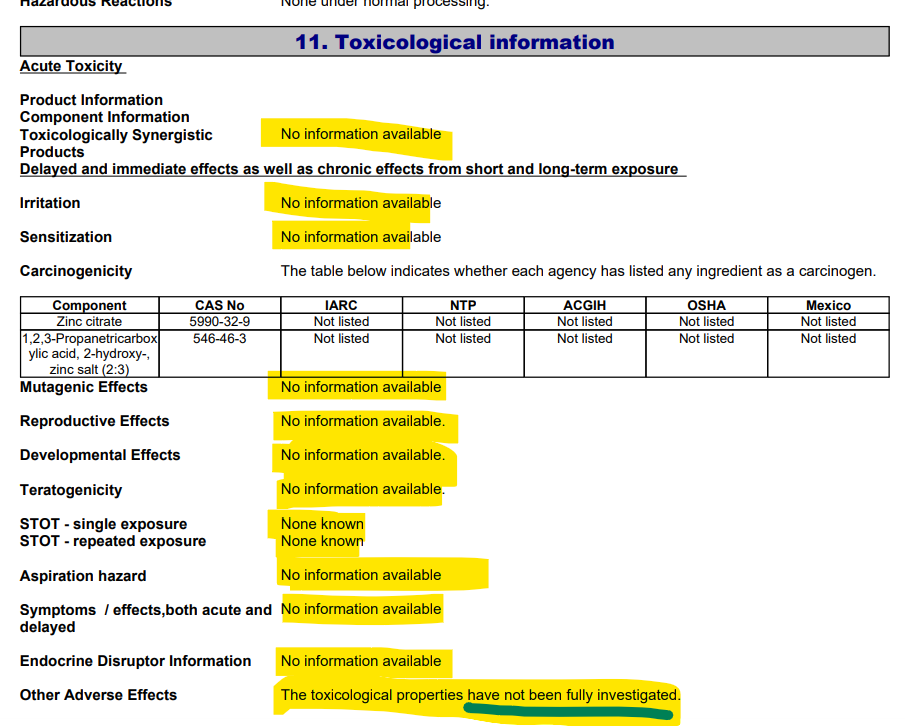
Task: Click 'Not listed' under IARC for Zinc citrate
Action: point(341,321)
